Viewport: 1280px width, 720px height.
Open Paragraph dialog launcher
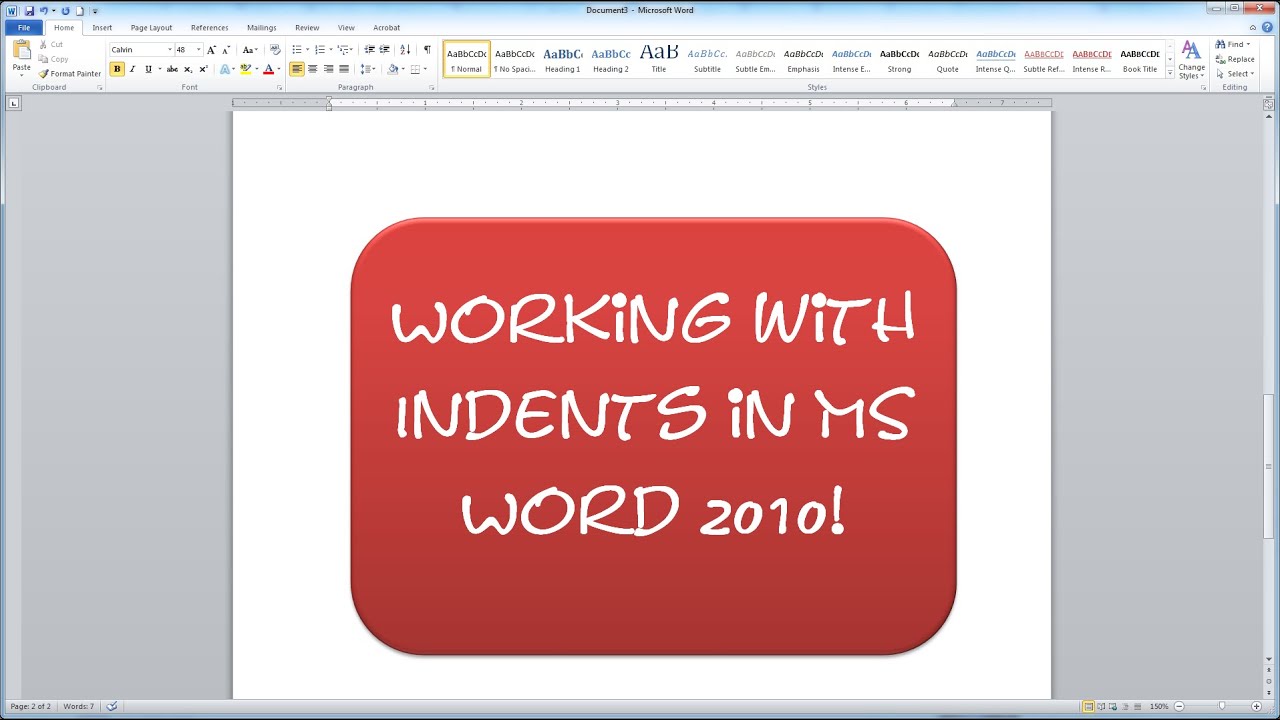pos(431,88)
